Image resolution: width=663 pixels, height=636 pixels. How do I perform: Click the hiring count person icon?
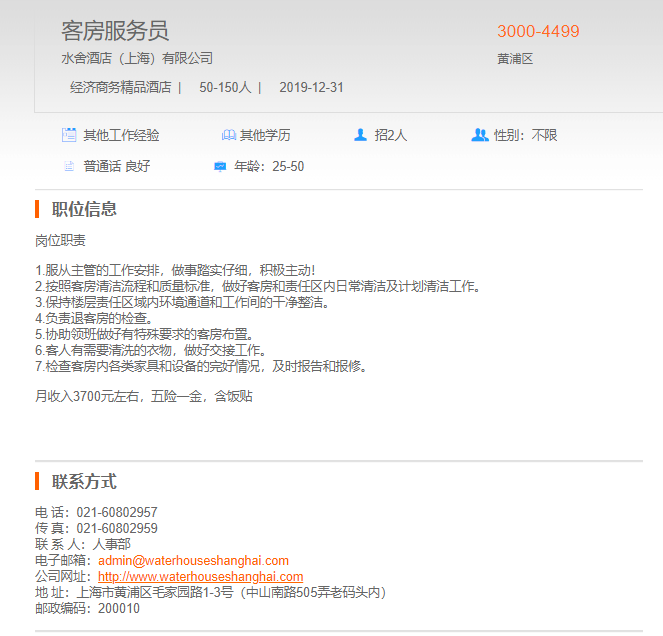pyautogui.click(x=360, y=135)
